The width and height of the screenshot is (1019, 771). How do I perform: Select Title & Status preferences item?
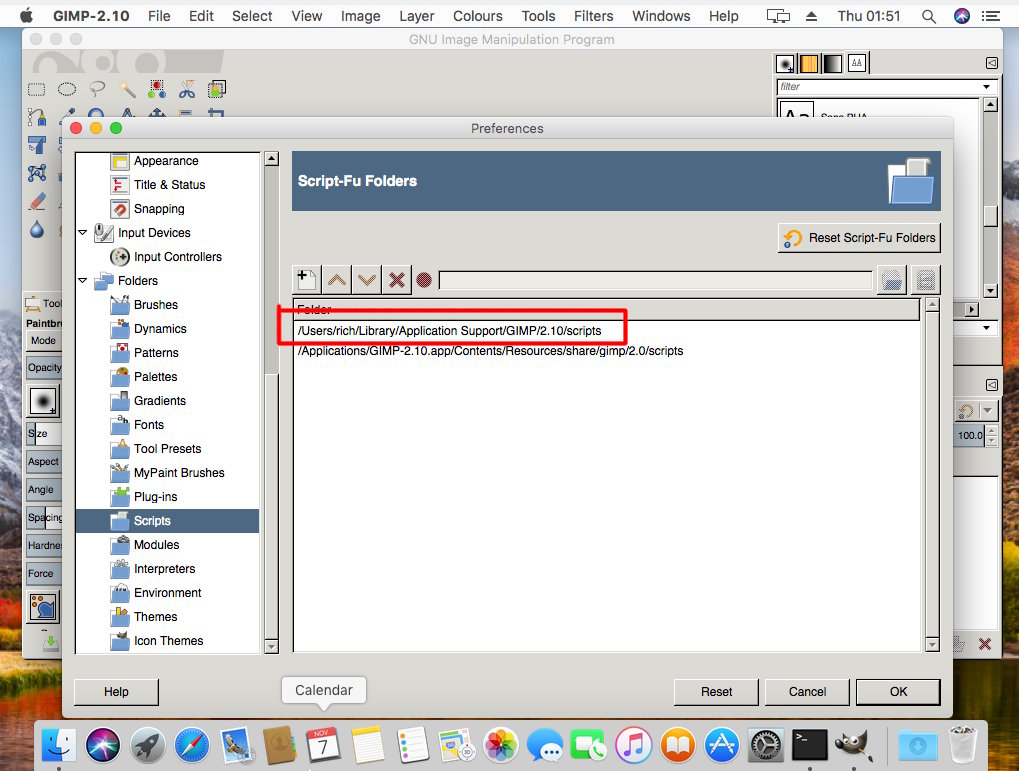169,185
